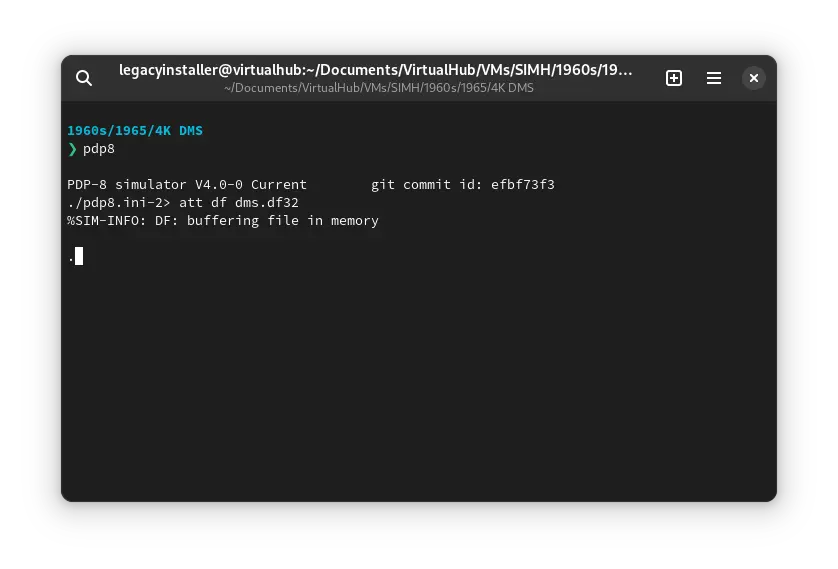Image resolution: width=838 pixels, height=569 pixels.
Task: Open a new terminal tab
Action: 674,78
